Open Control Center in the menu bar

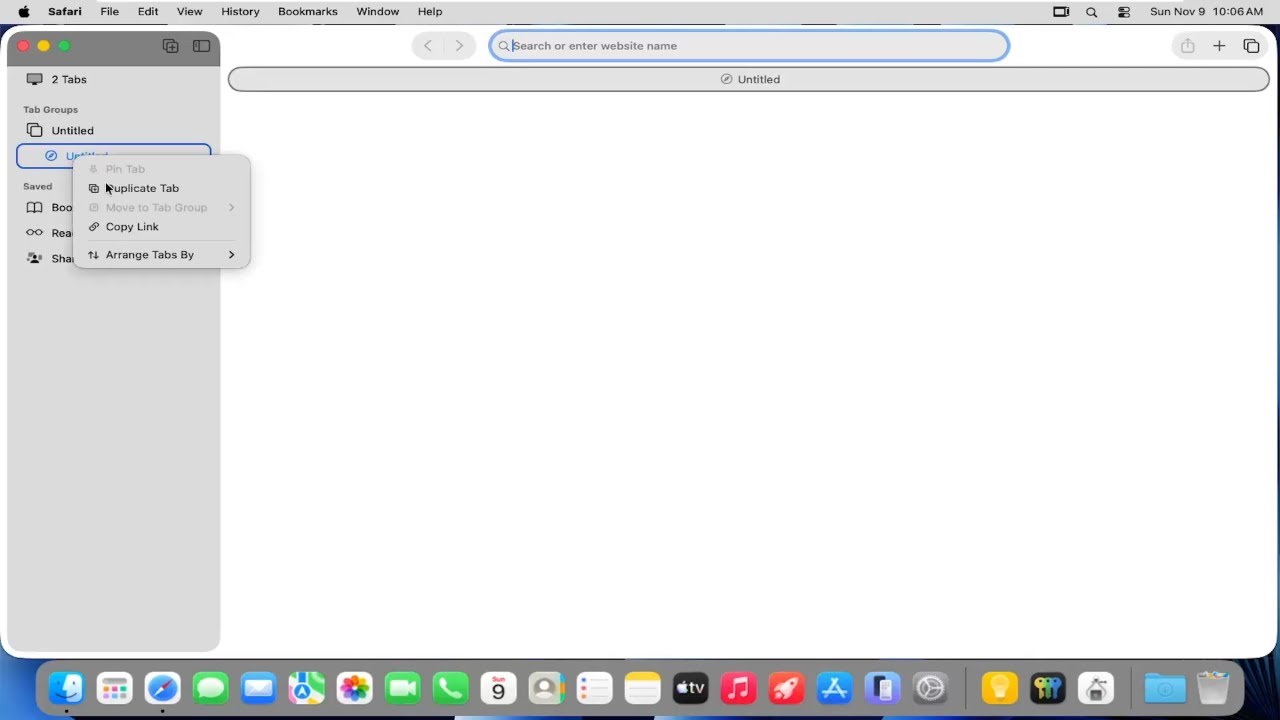[1124, 12]
